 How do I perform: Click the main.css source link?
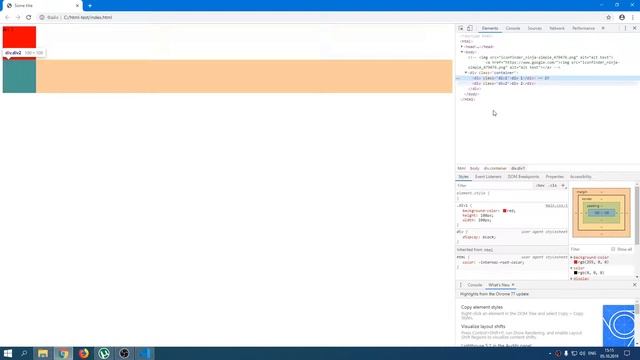pyautogui.click(x=556, y=206)
